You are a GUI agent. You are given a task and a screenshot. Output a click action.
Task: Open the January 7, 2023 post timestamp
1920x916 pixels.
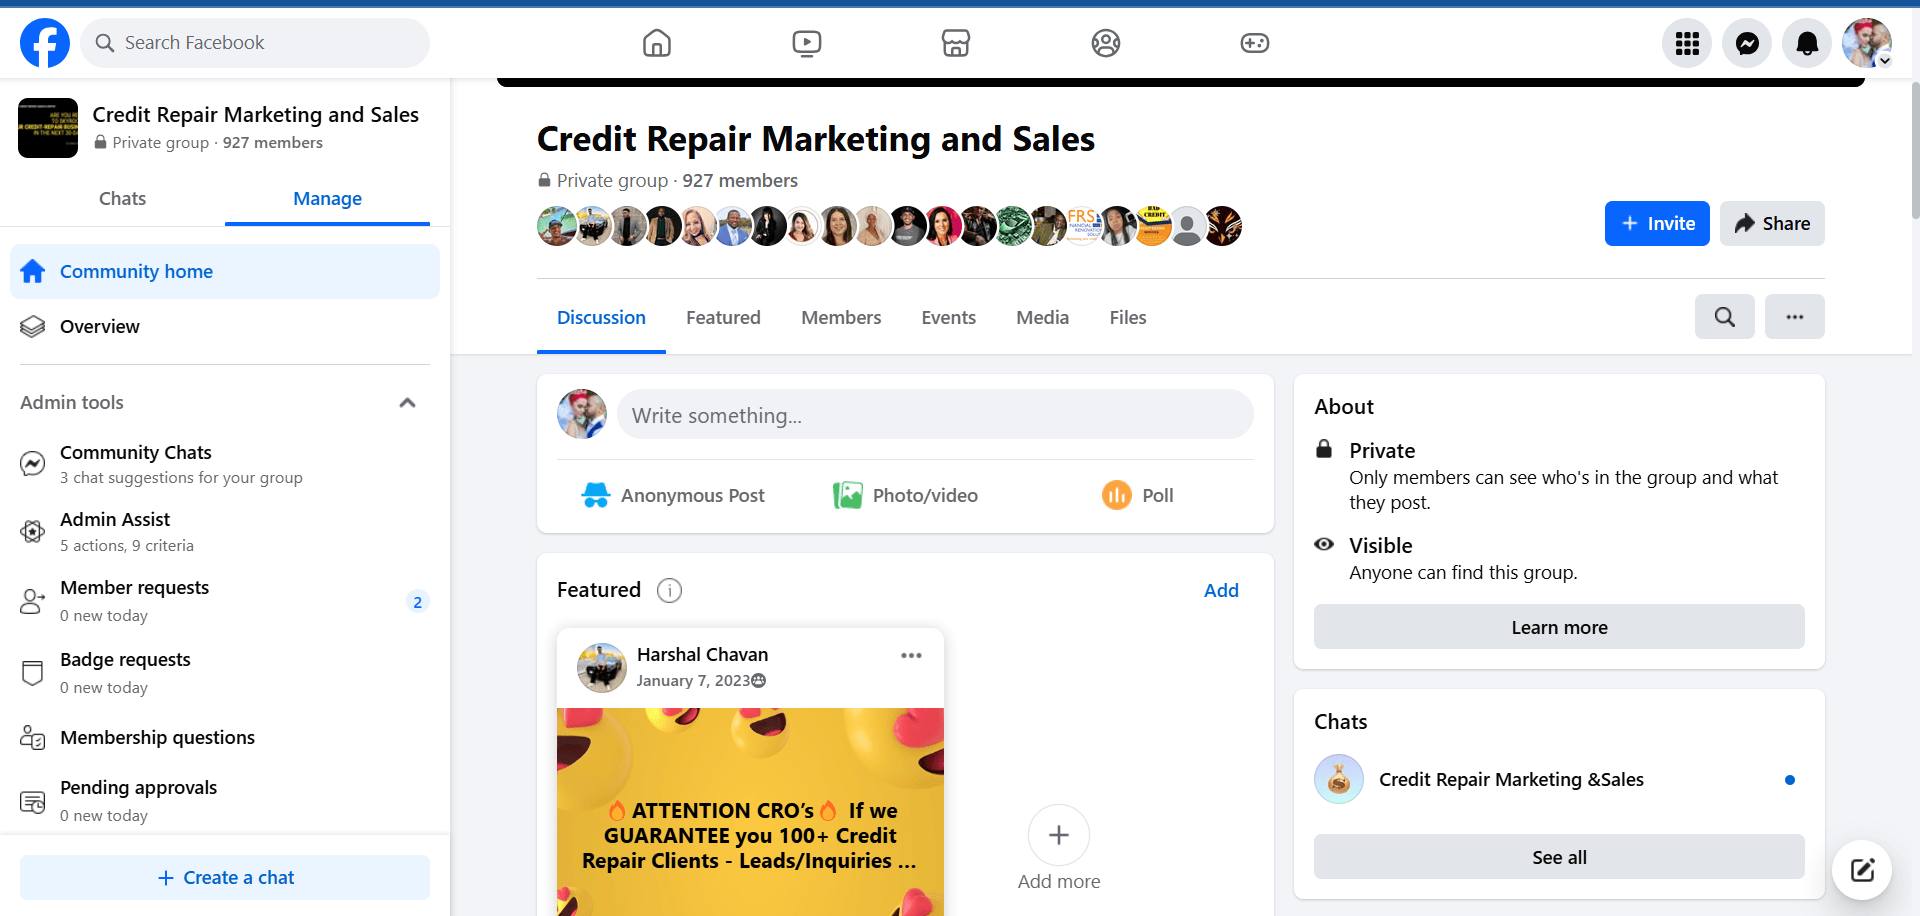click(x=693, y=681)
